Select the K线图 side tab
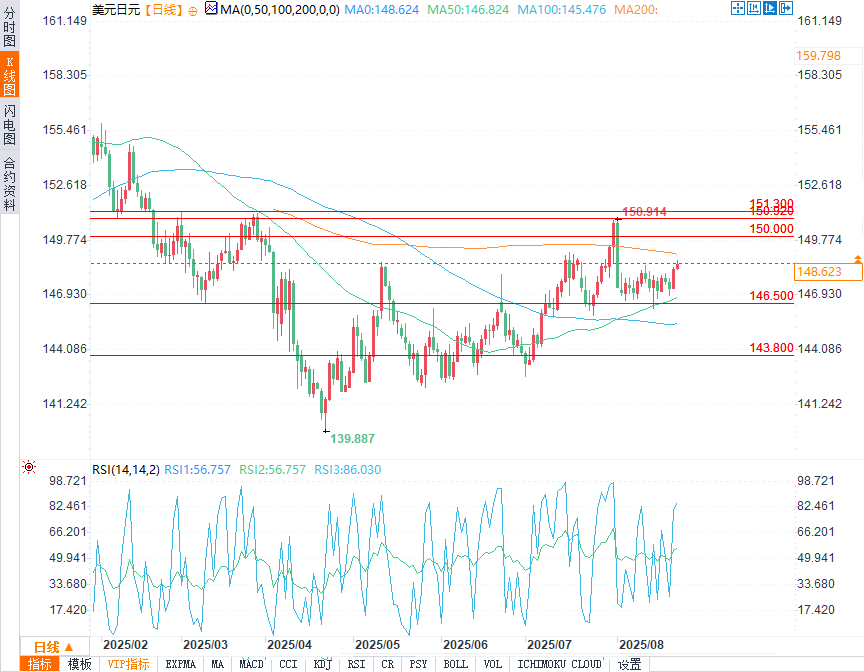This screenshot has width=864, height=672. [x=9, y=75]
